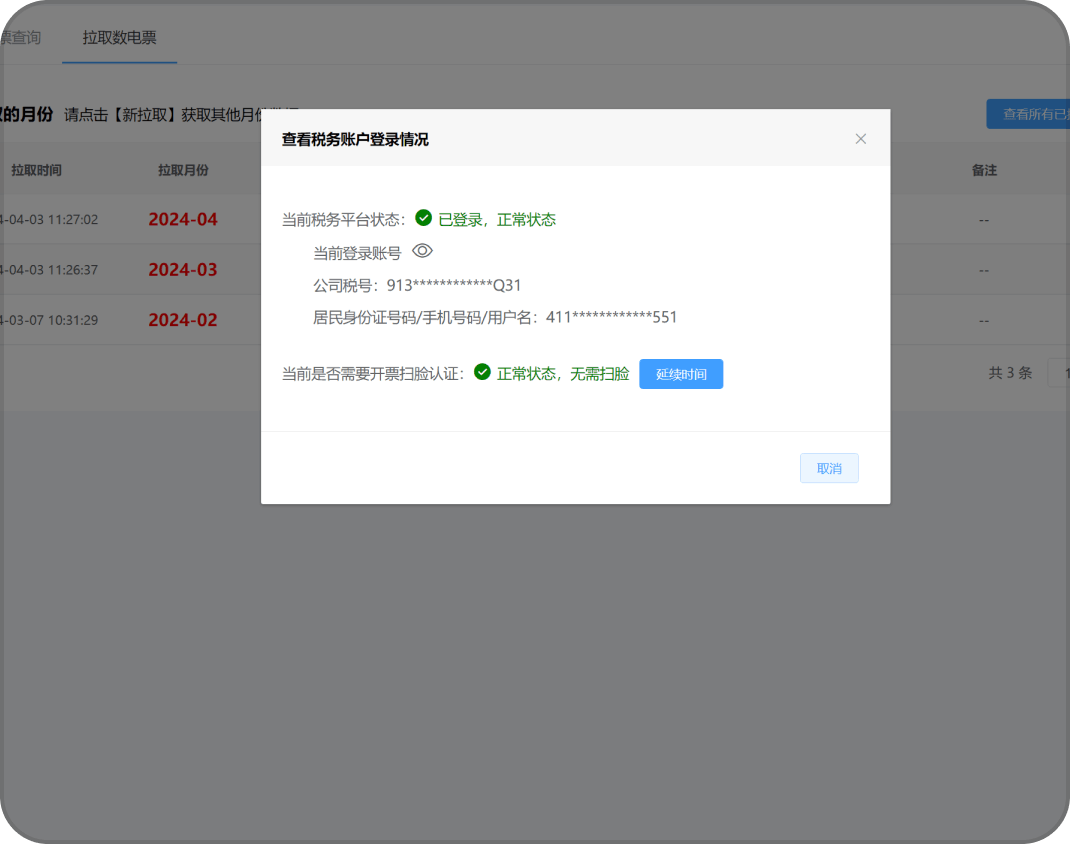Select the partially visible 查询 tab
This screenshot has height=844, width=1070.
click(x=20, y=38)
